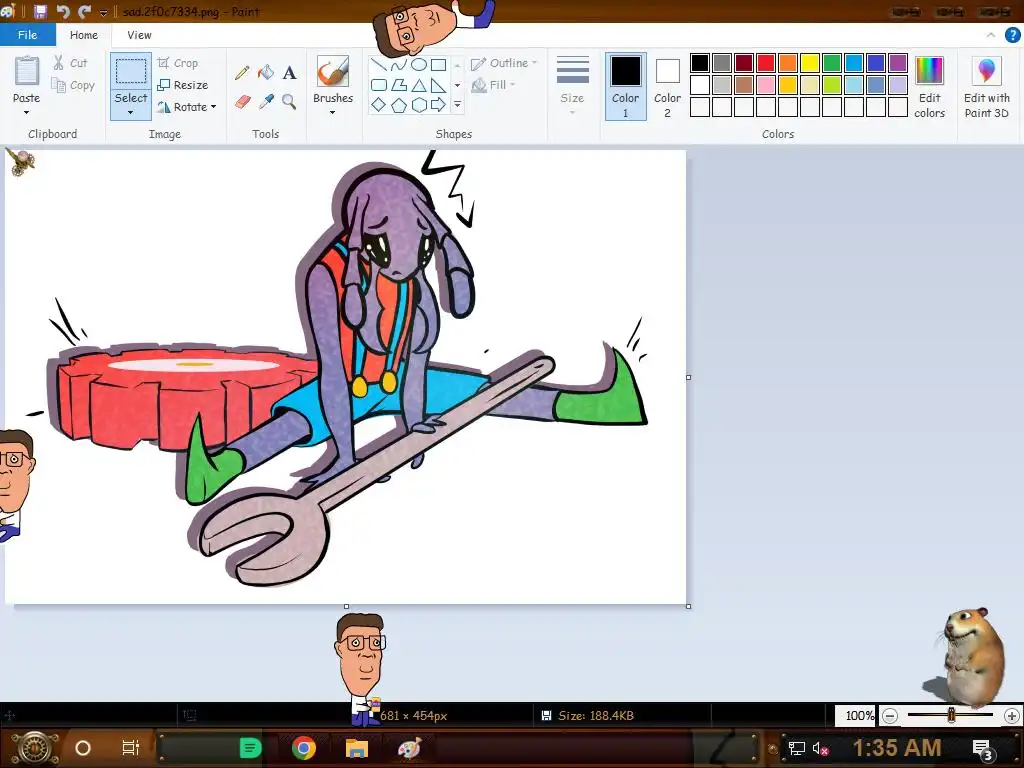Open File Explorer from taskbar

[357, 748]
